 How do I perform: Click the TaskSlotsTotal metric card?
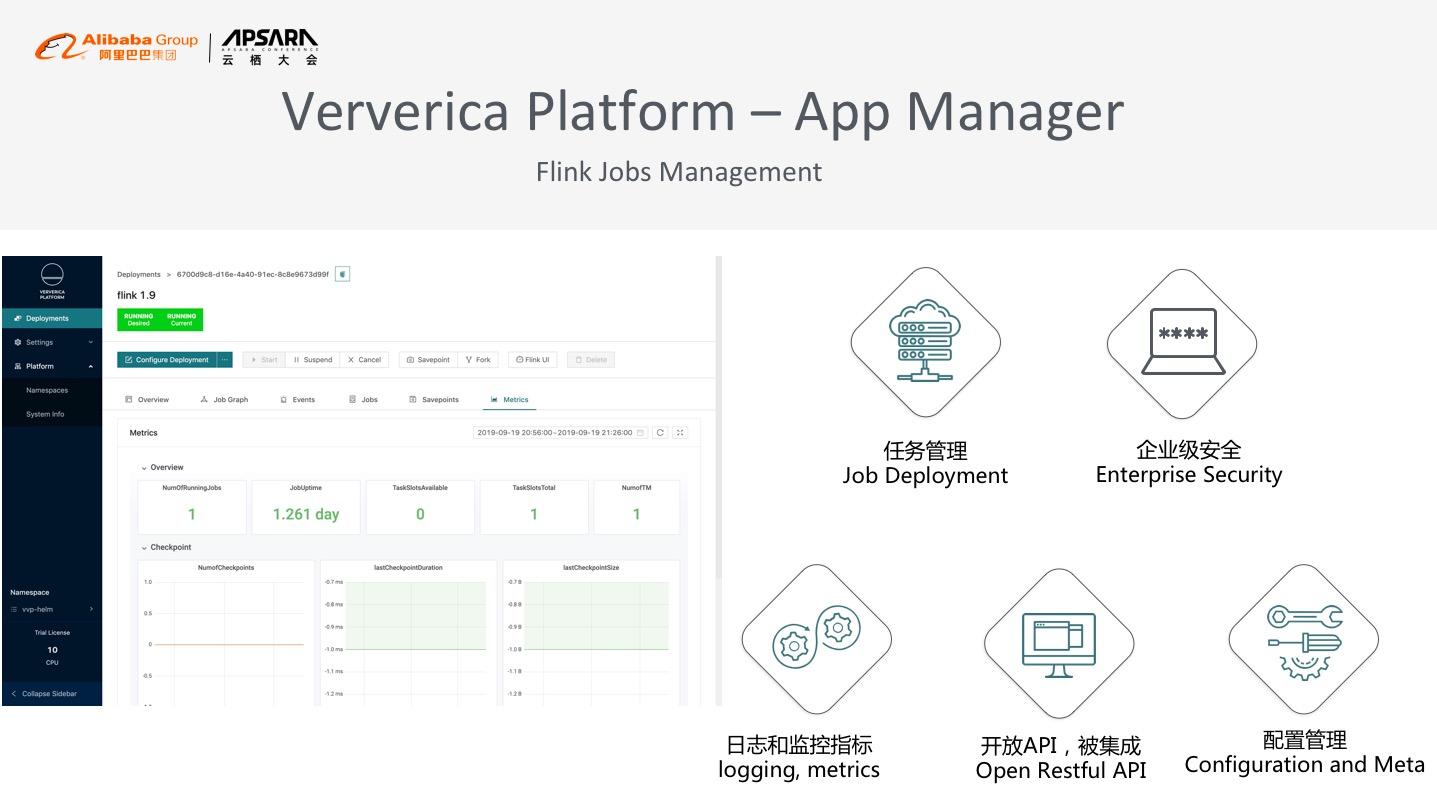click(x=534, y=507)
